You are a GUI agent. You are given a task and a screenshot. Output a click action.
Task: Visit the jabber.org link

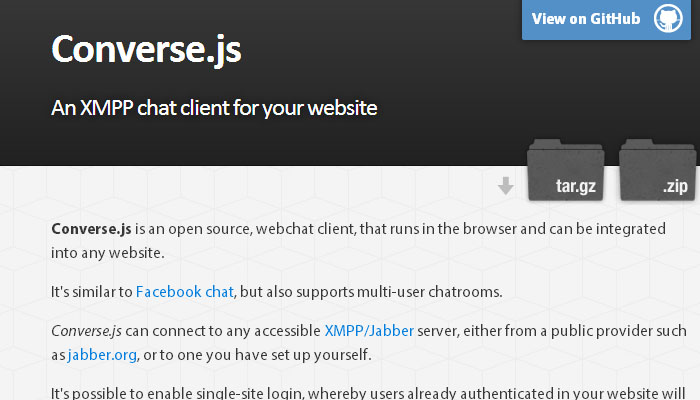(x=101, y=354)
